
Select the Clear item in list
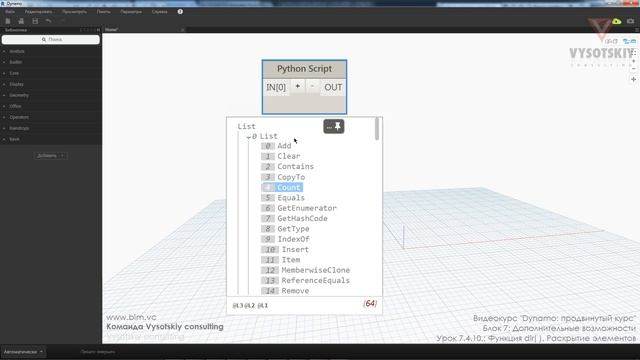pyautogui.click(x=289, y=156)
